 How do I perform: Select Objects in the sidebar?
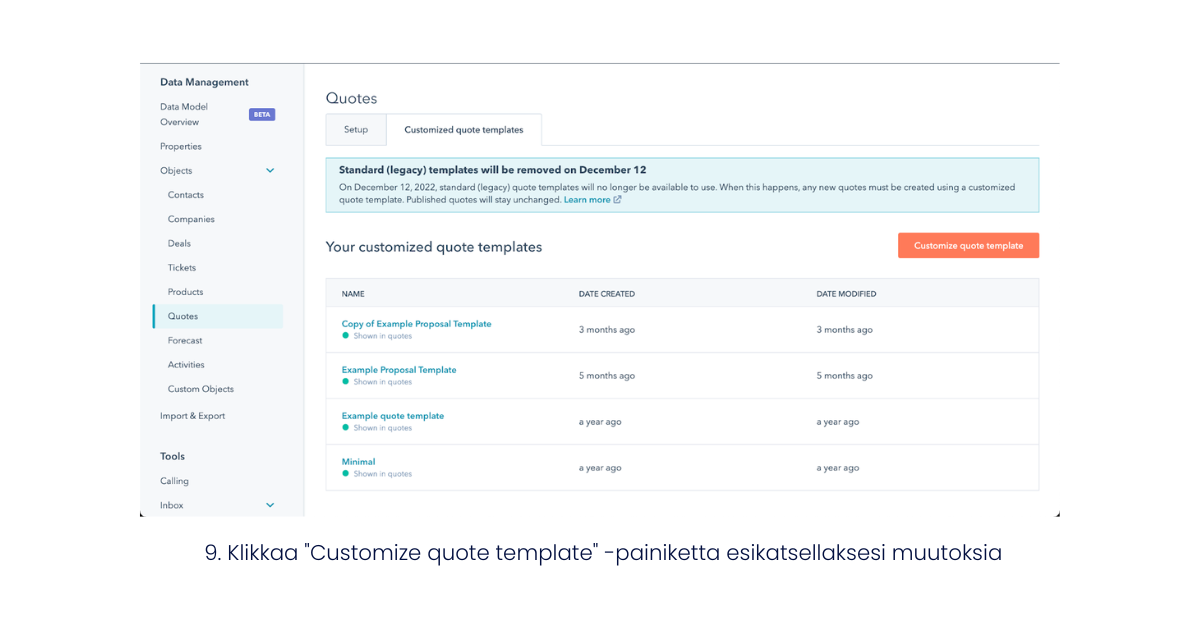coord(176,171)
